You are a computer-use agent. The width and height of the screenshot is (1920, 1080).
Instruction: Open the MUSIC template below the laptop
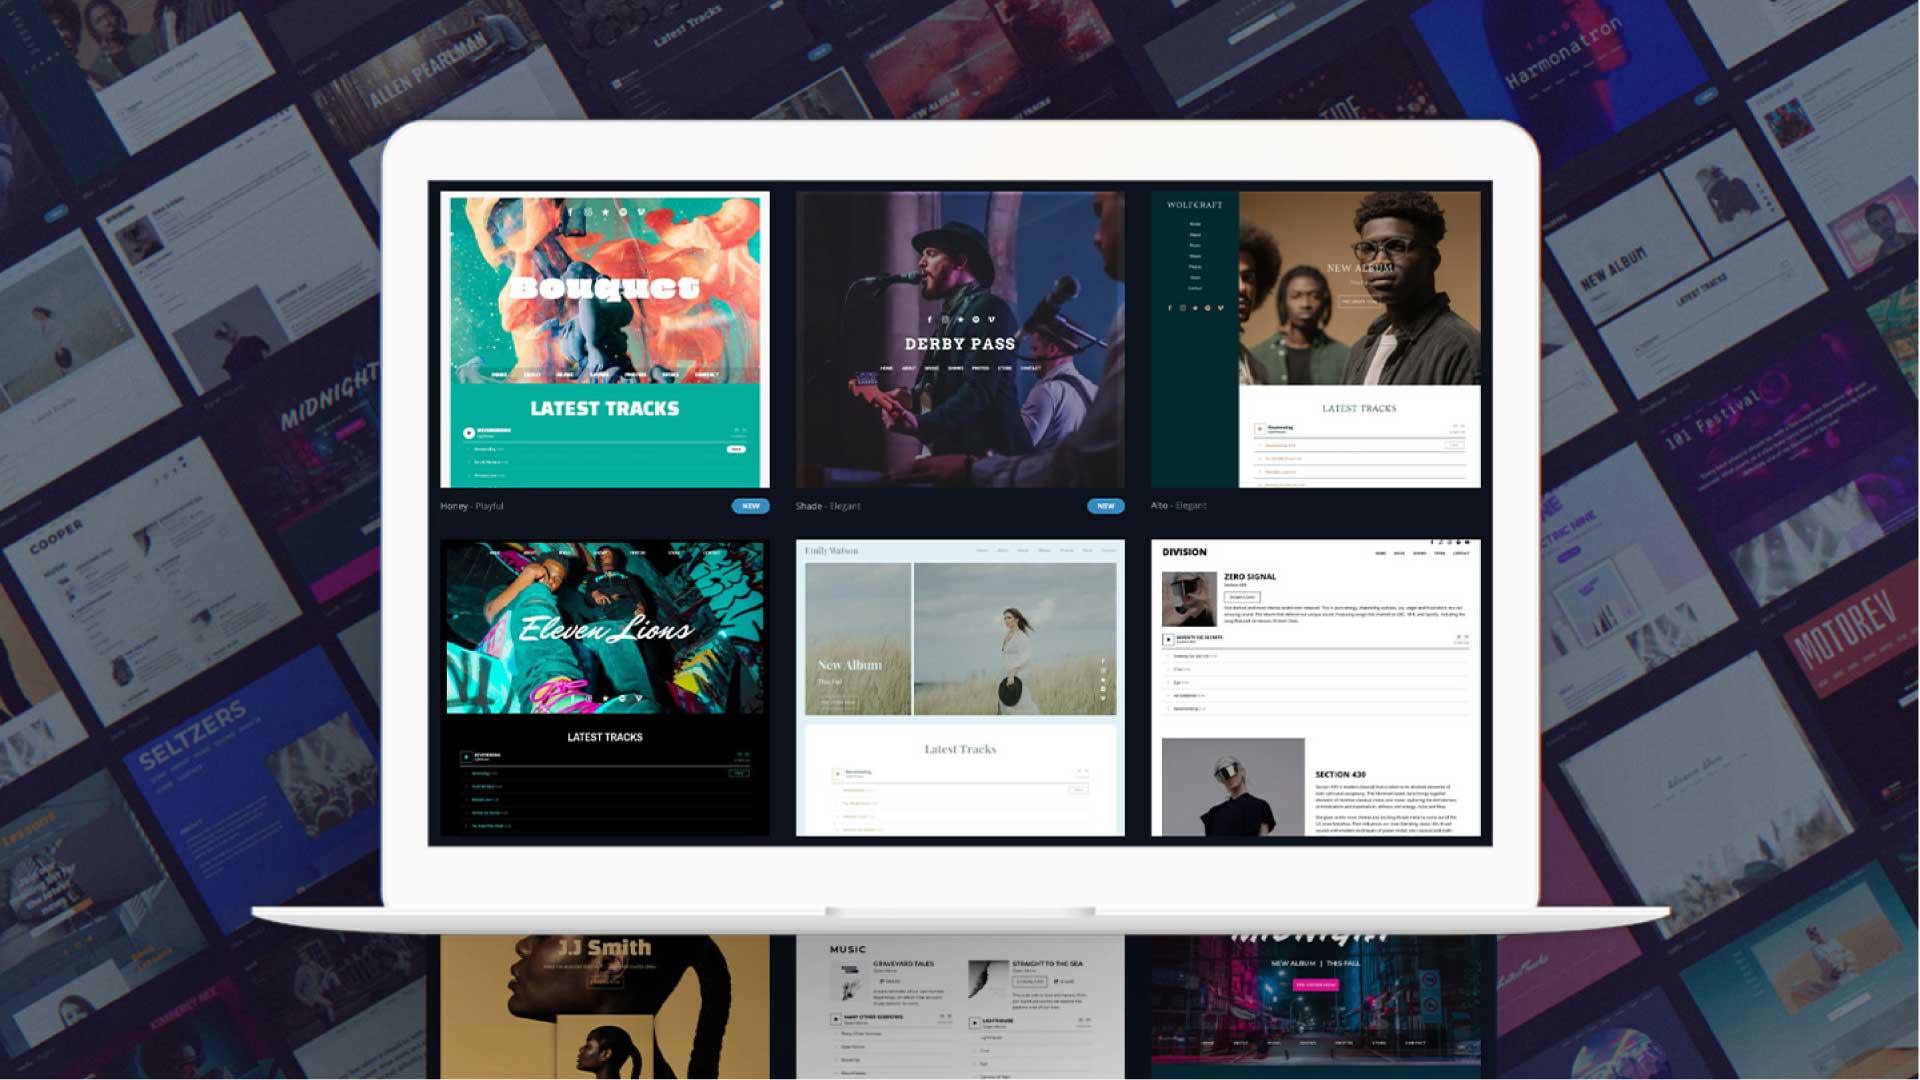tap(960, 1007)
